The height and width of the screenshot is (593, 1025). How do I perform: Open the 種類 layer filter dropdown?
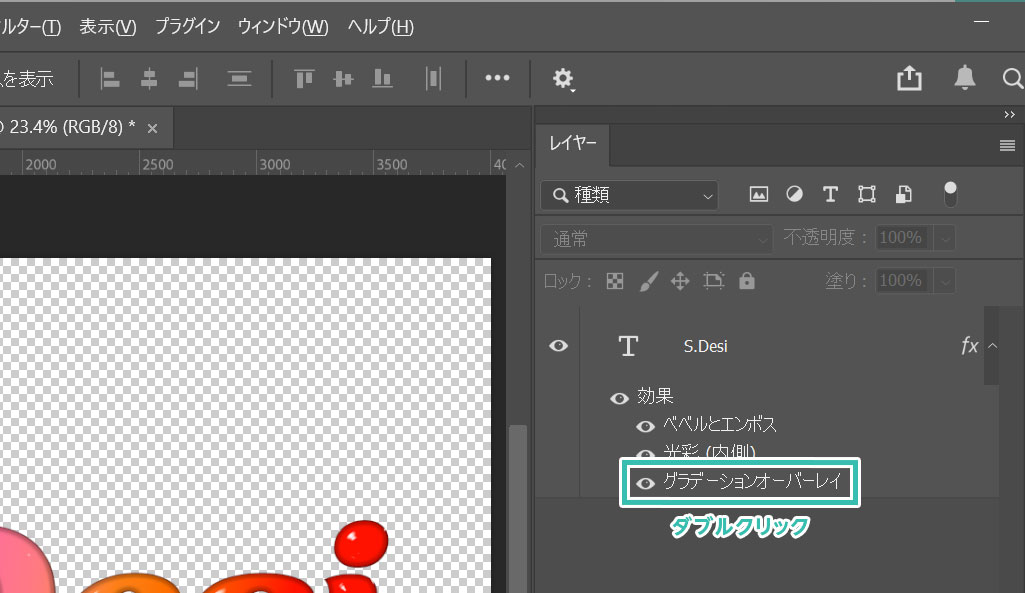(629, 196)
